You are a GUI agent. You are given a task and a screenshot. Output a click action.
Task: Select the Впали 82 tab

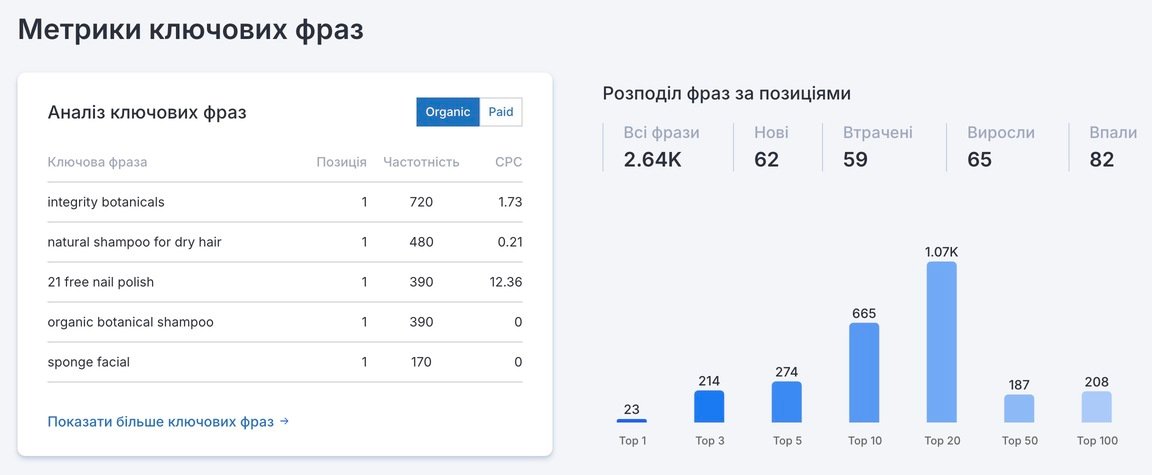click(1113, 147)
